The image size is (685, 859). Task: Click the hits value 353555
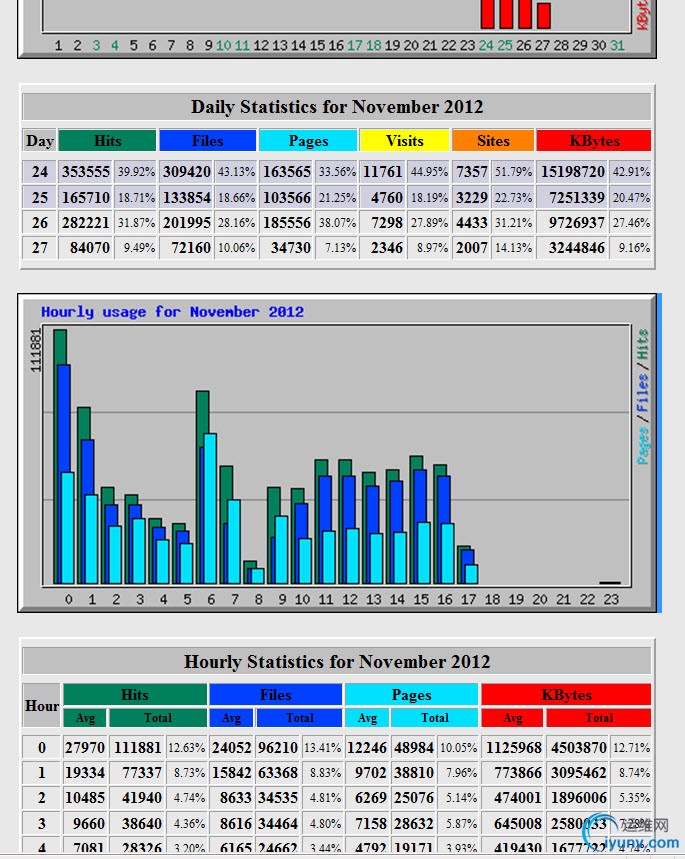[x=85, y=172]
